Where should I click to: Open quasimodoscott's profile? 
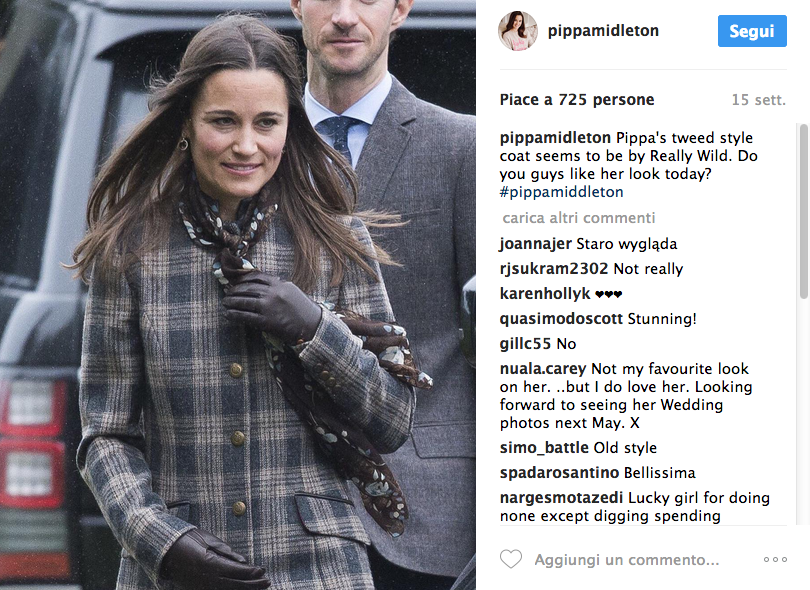(561, 319)
